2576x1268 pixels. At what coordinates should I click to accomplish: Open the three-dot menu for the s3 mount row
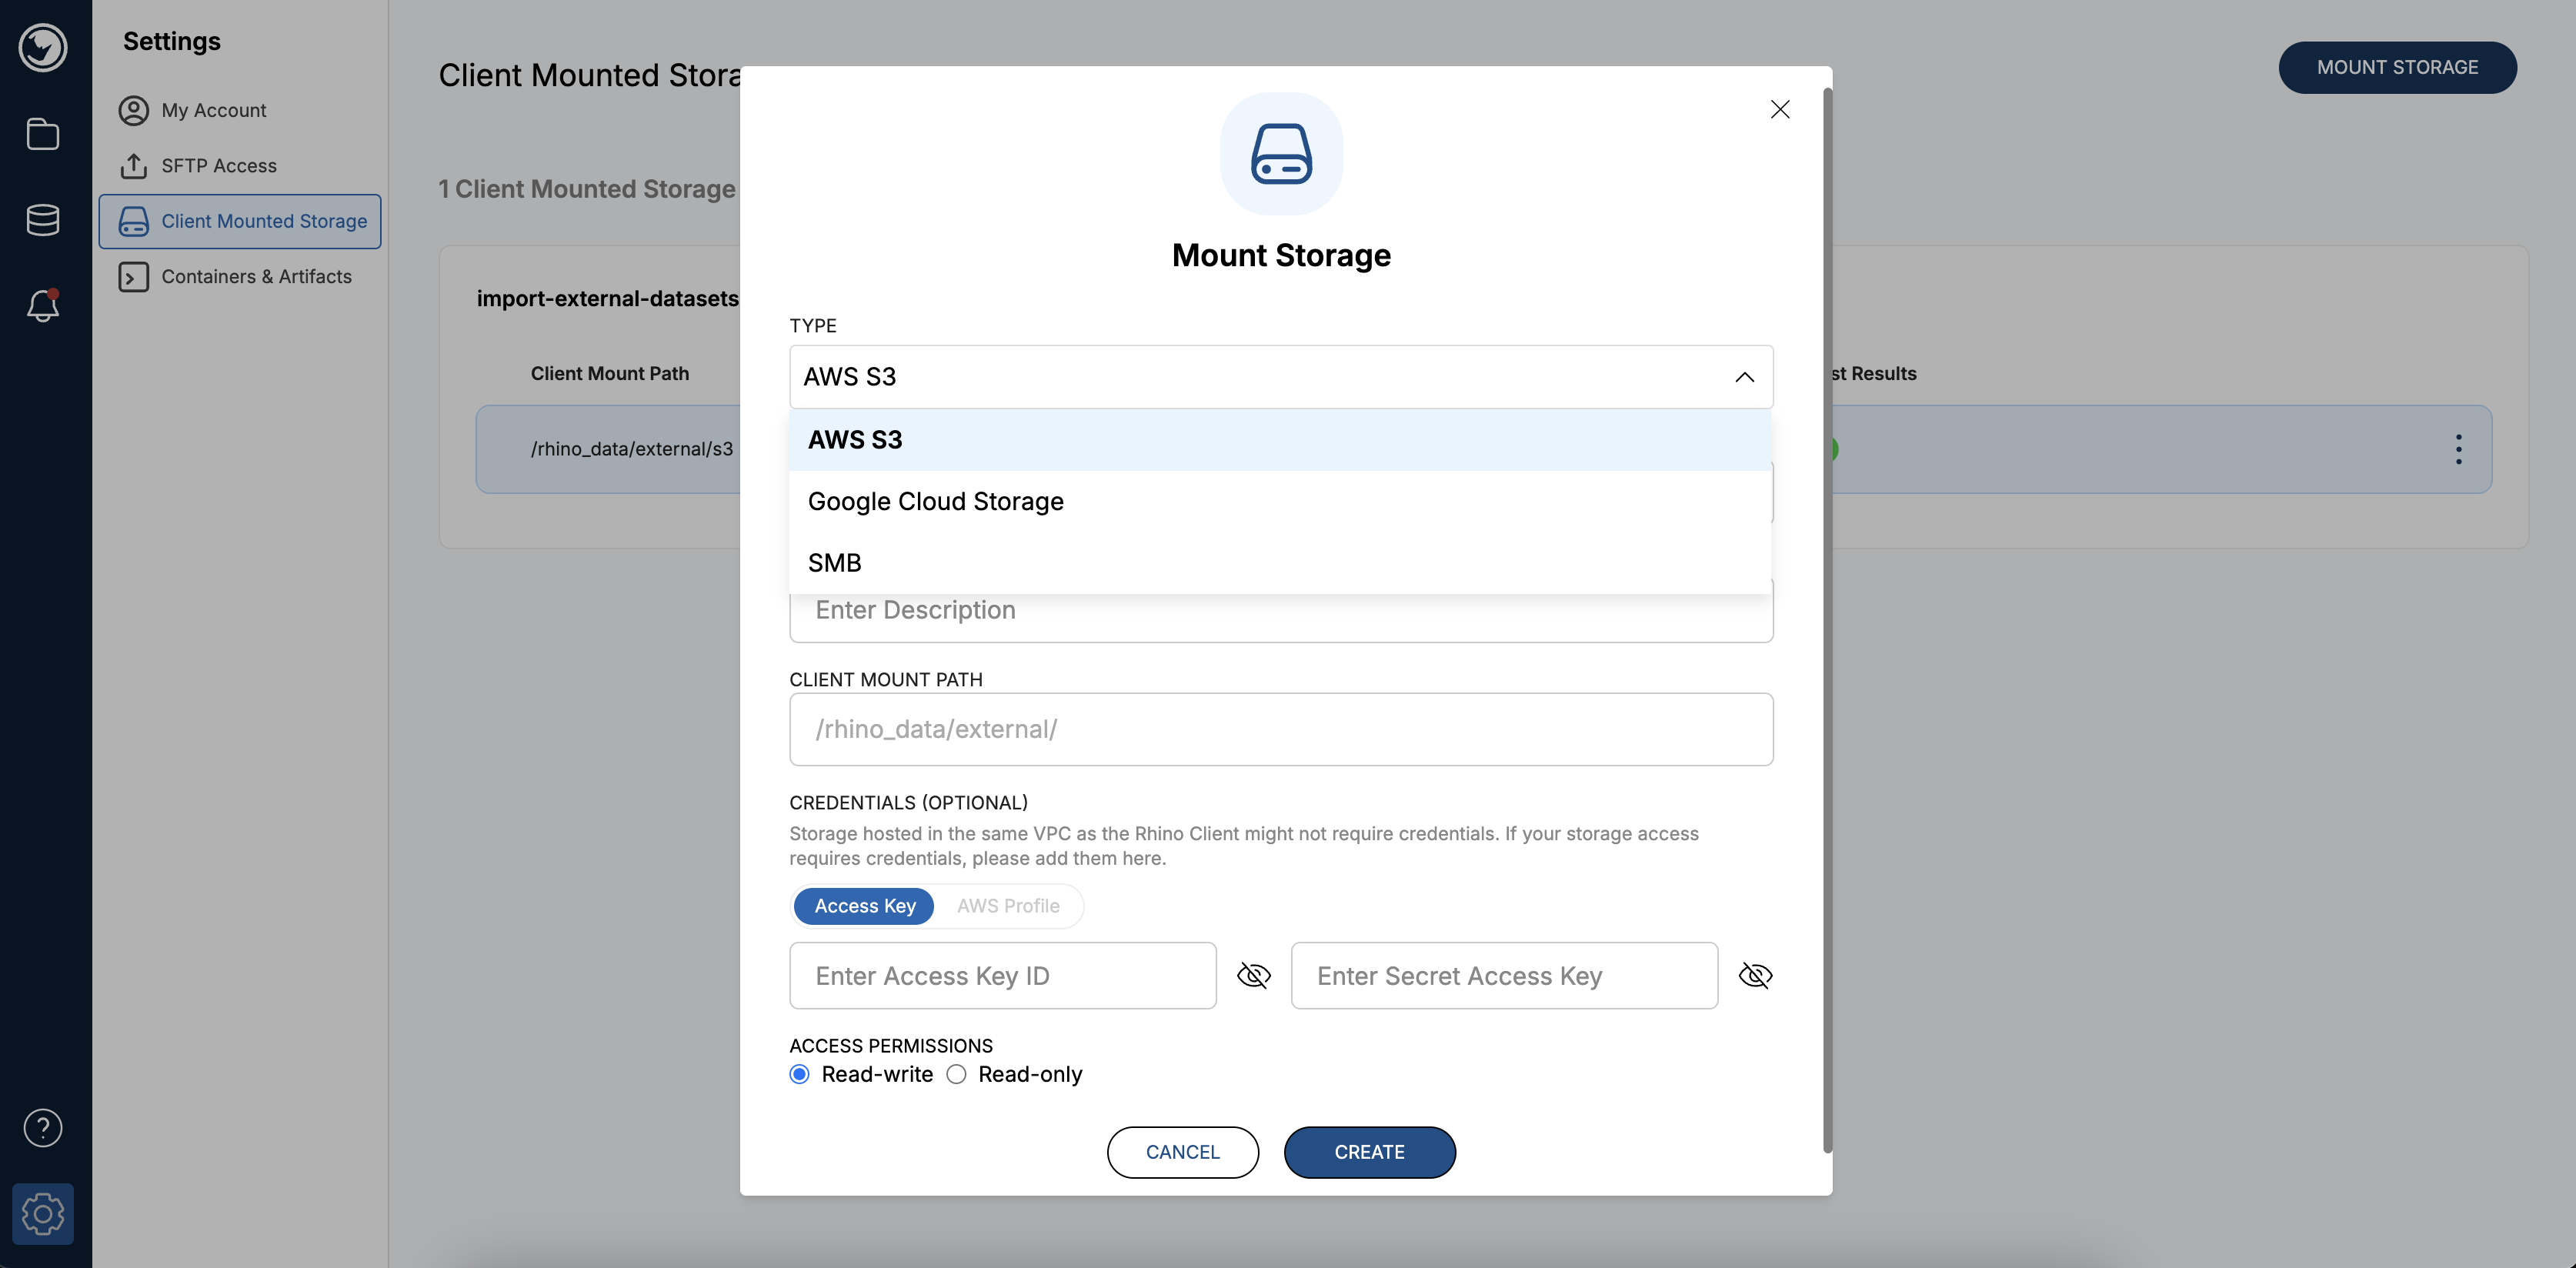pyautogui.click(x=2458, y=449)
